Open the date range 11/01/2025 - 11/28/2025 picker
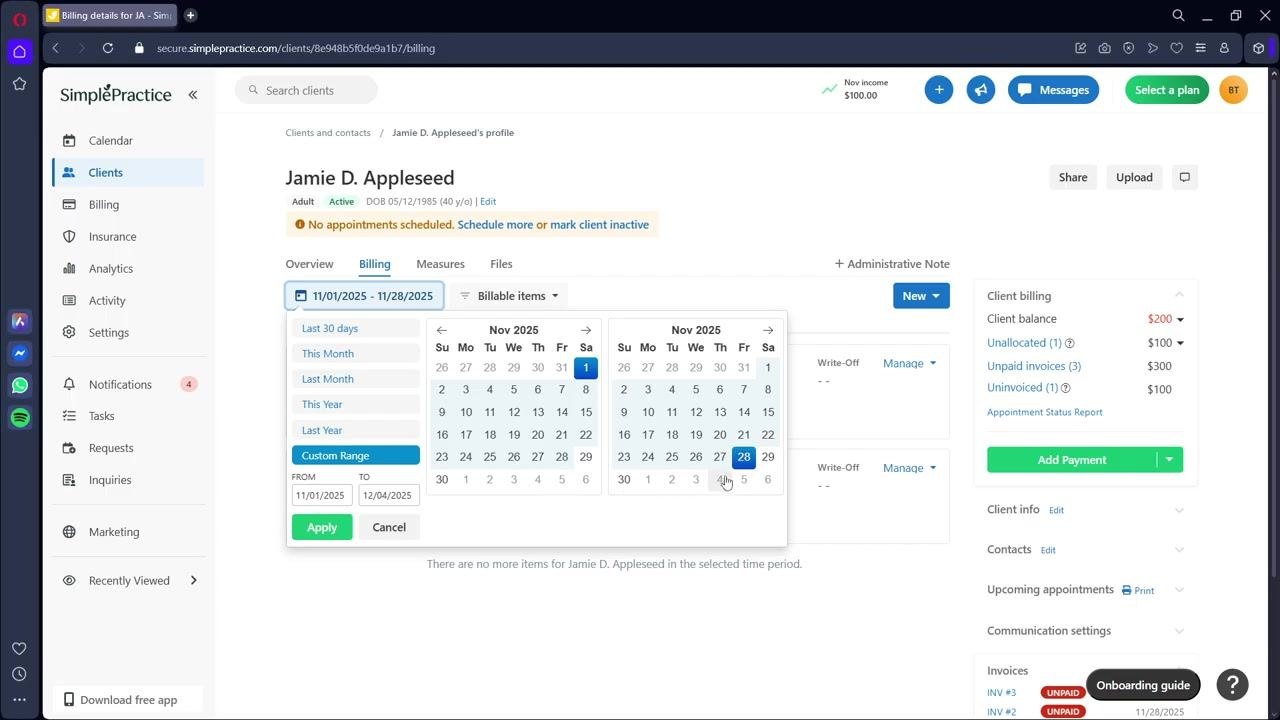 [x=364, y=296]
